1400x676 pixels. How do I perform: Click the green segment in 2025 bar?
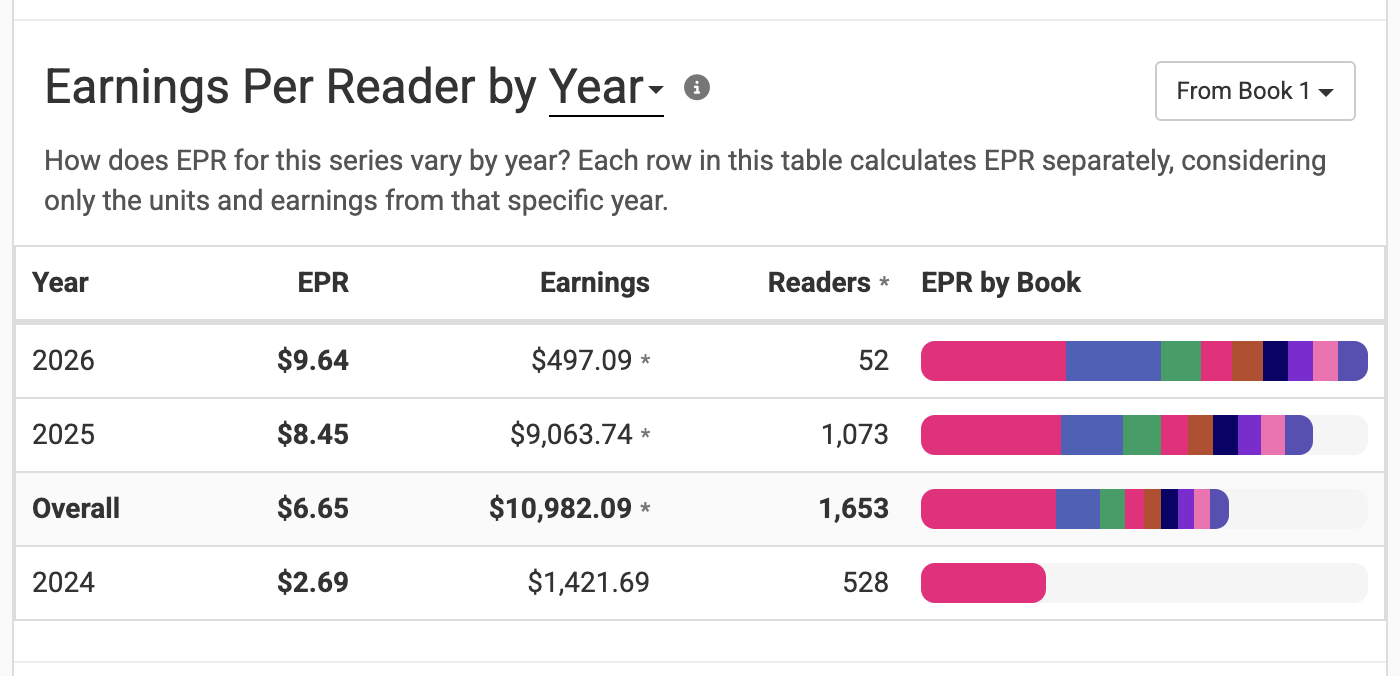[1141, 435]
